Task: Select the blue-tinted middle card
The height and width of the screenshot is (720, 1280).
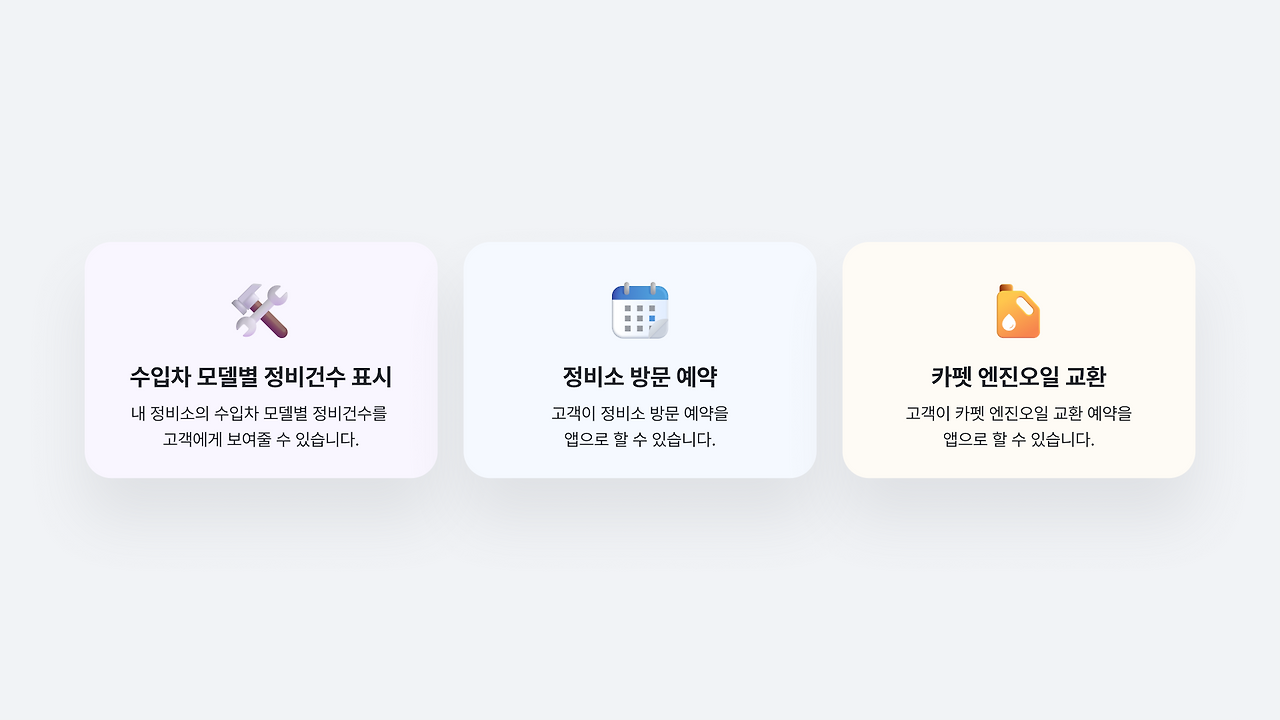Action: pyautogui.click(x=640, y=360)
